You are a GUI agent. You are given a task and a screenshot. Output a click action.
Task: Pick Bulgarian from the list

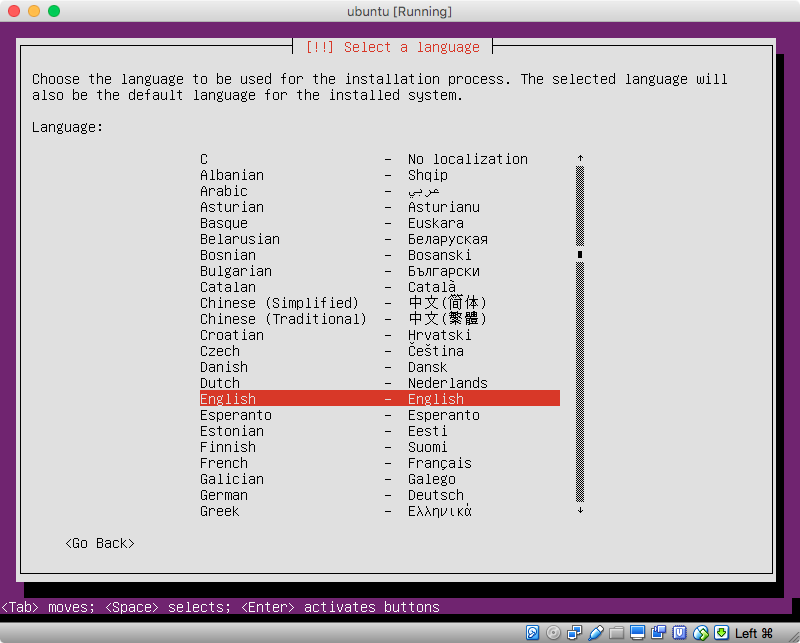coord(380,271)
